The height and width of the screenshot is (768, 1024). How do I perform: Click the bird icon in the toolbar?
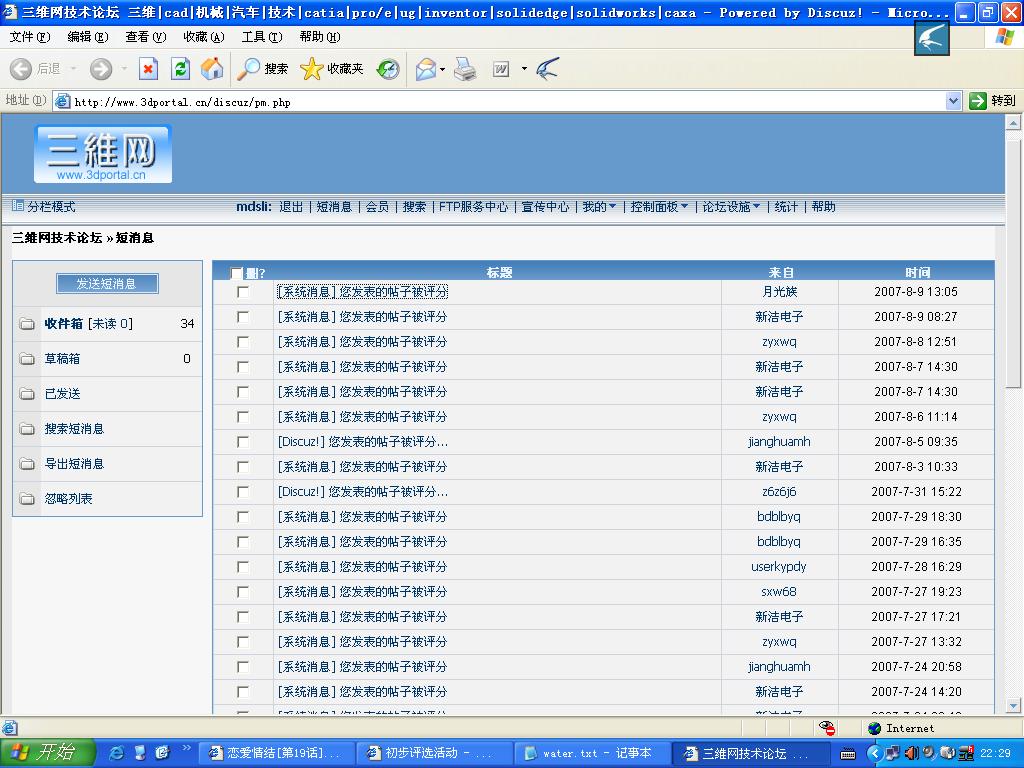[x=547, y=69]
